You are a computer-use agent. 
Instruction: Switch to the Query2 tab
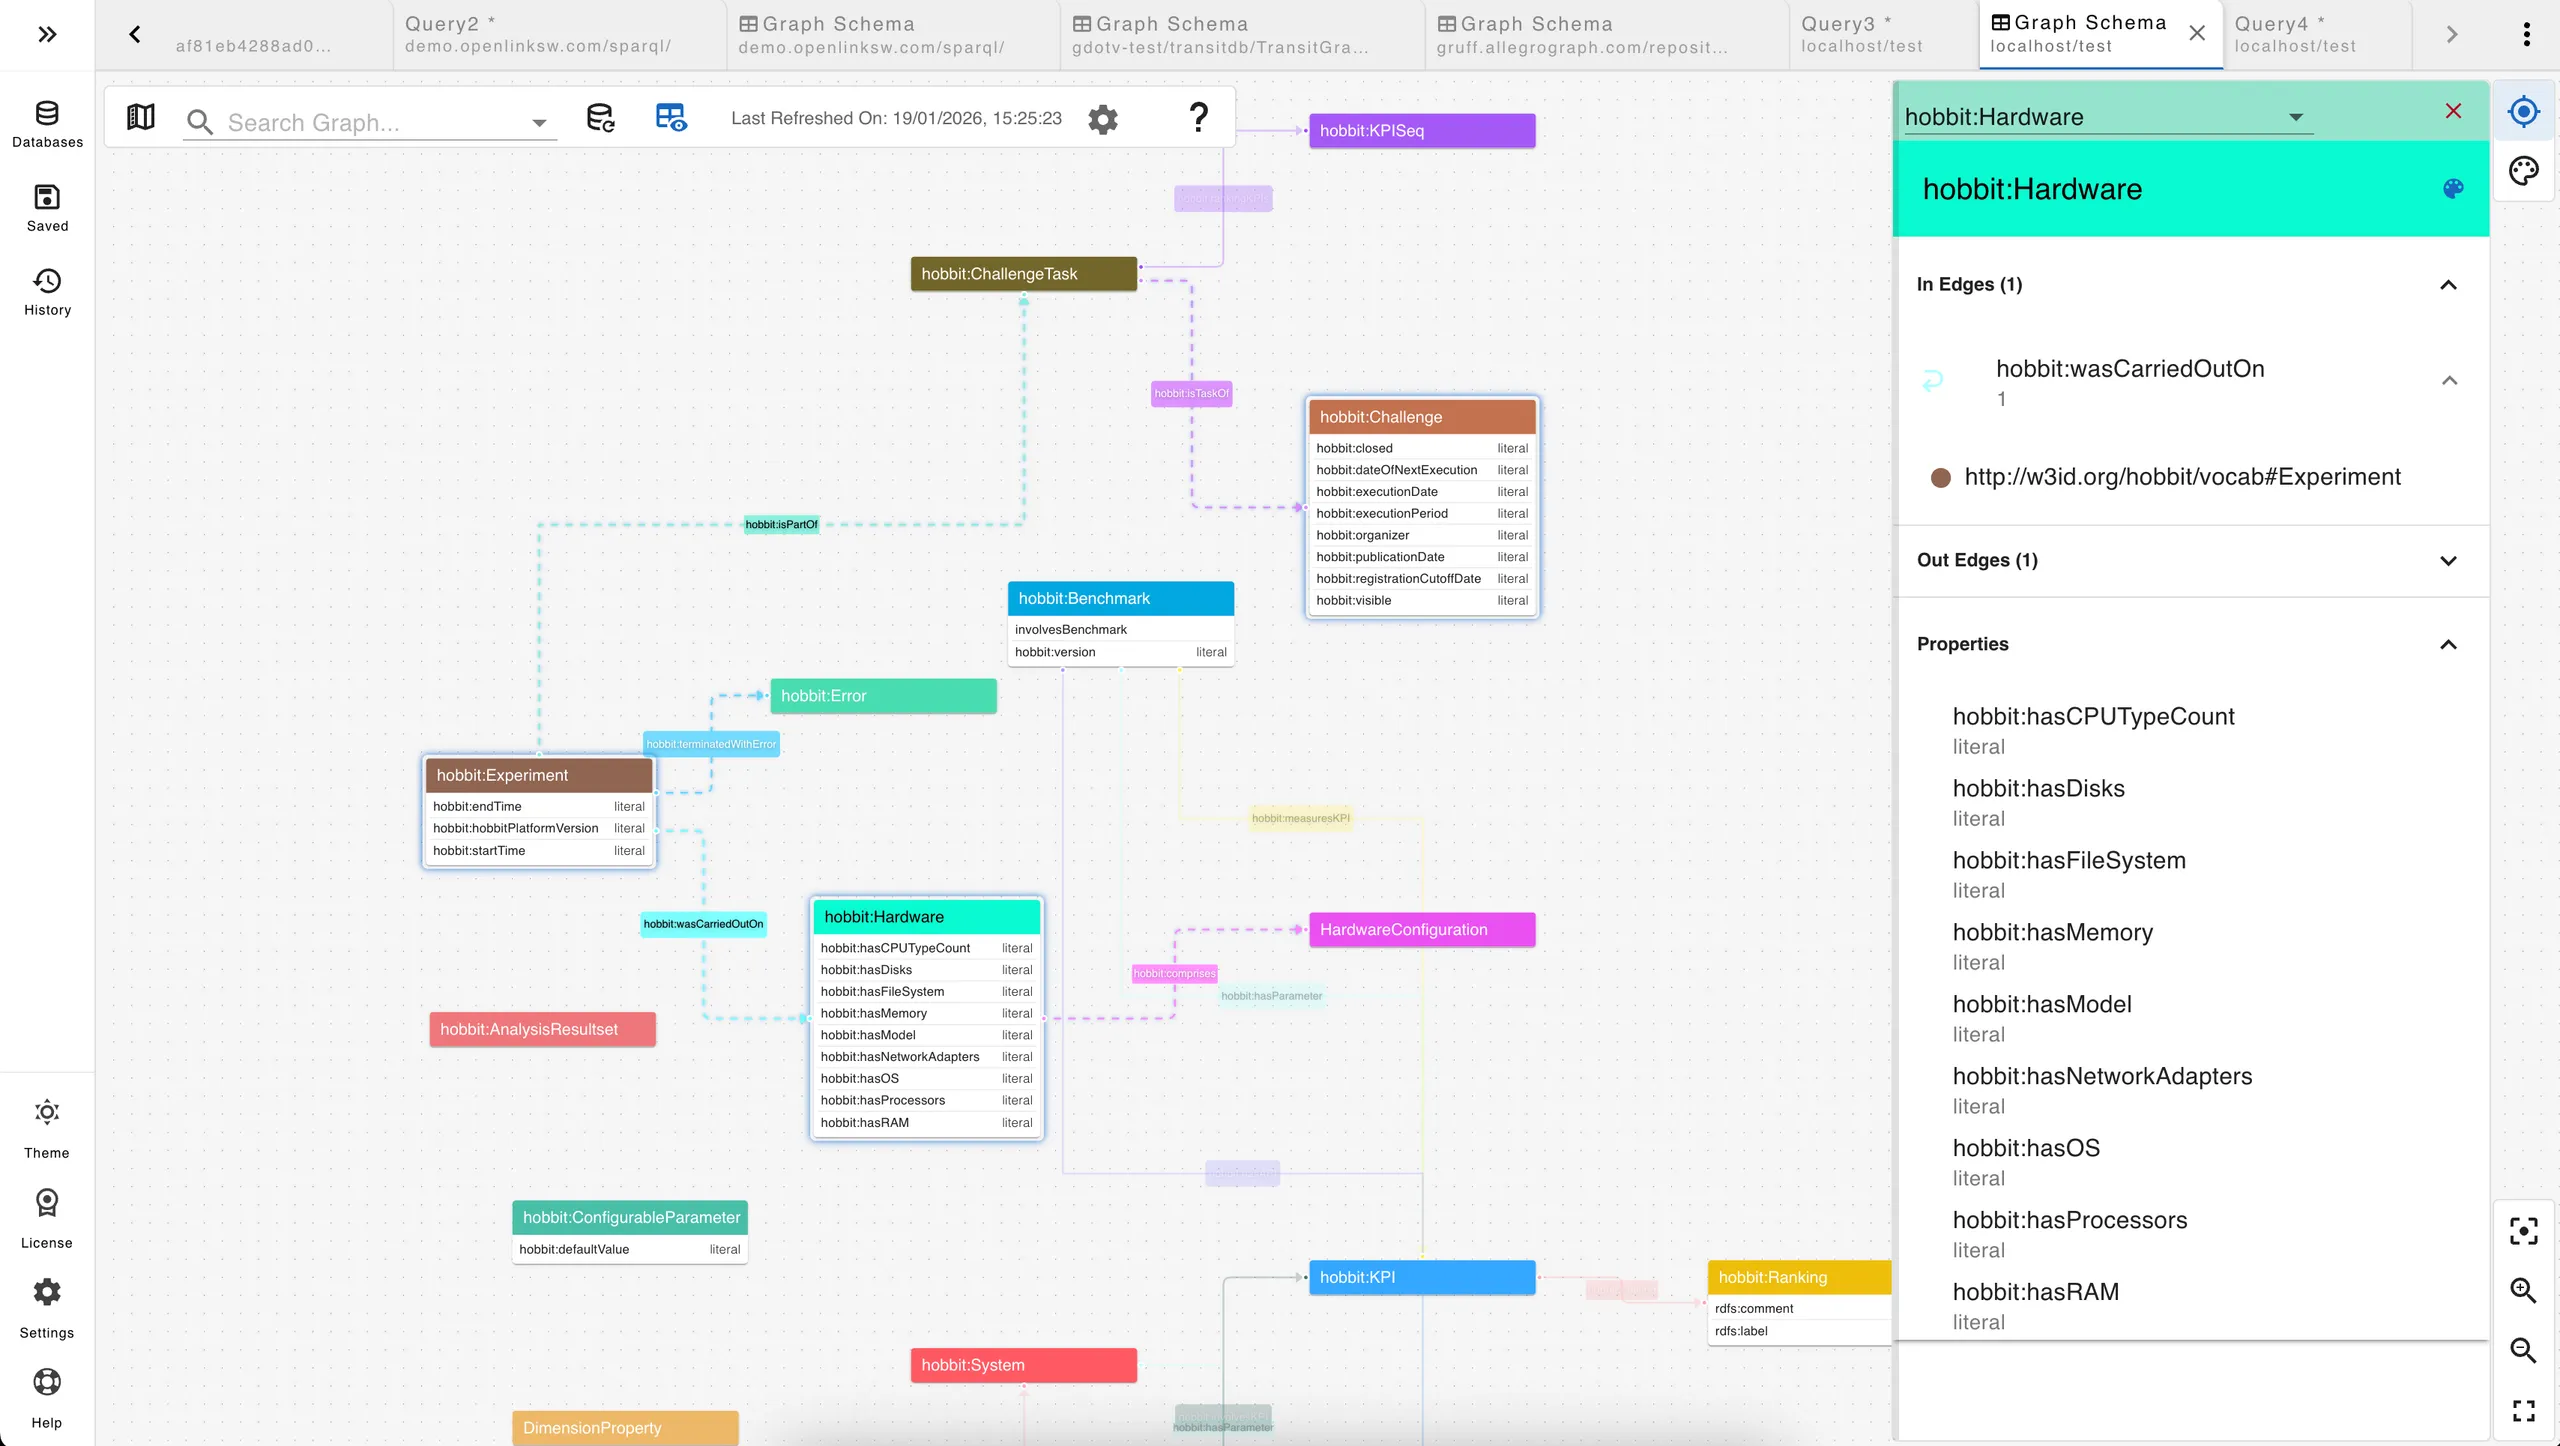point(560,35)
